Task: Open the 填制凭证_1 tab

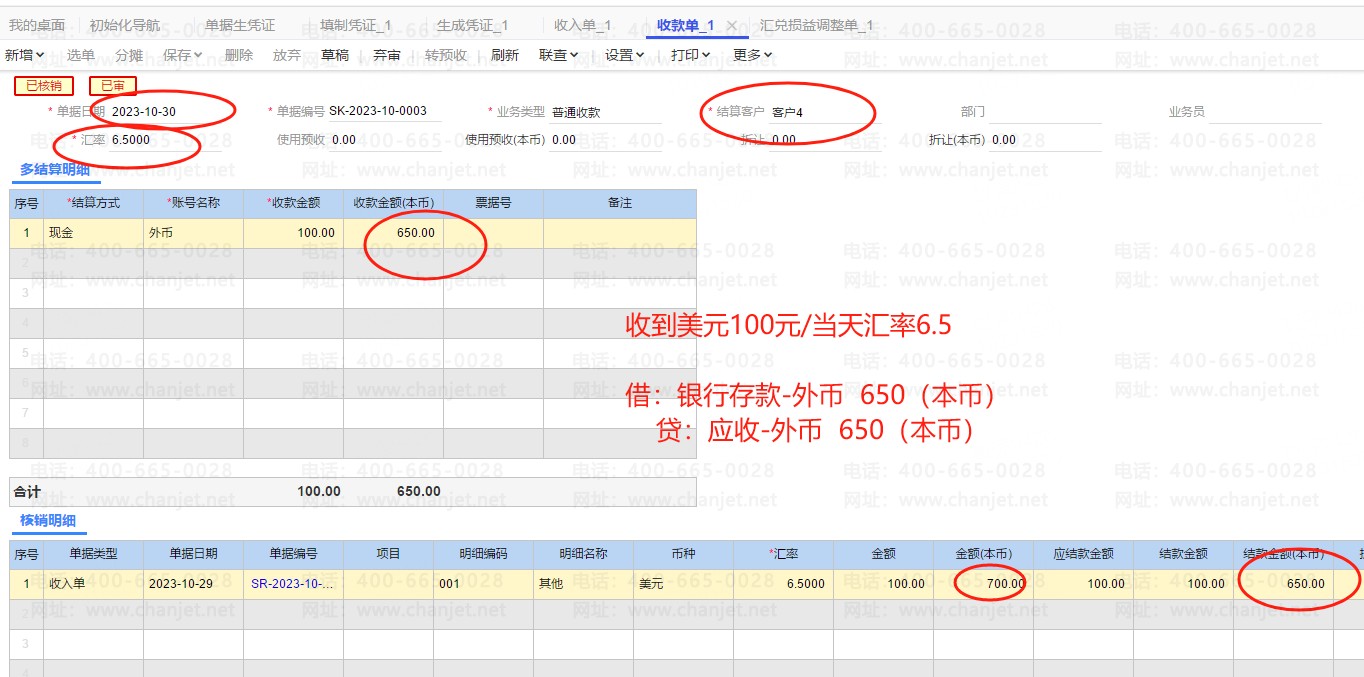Action: (356, 26)
